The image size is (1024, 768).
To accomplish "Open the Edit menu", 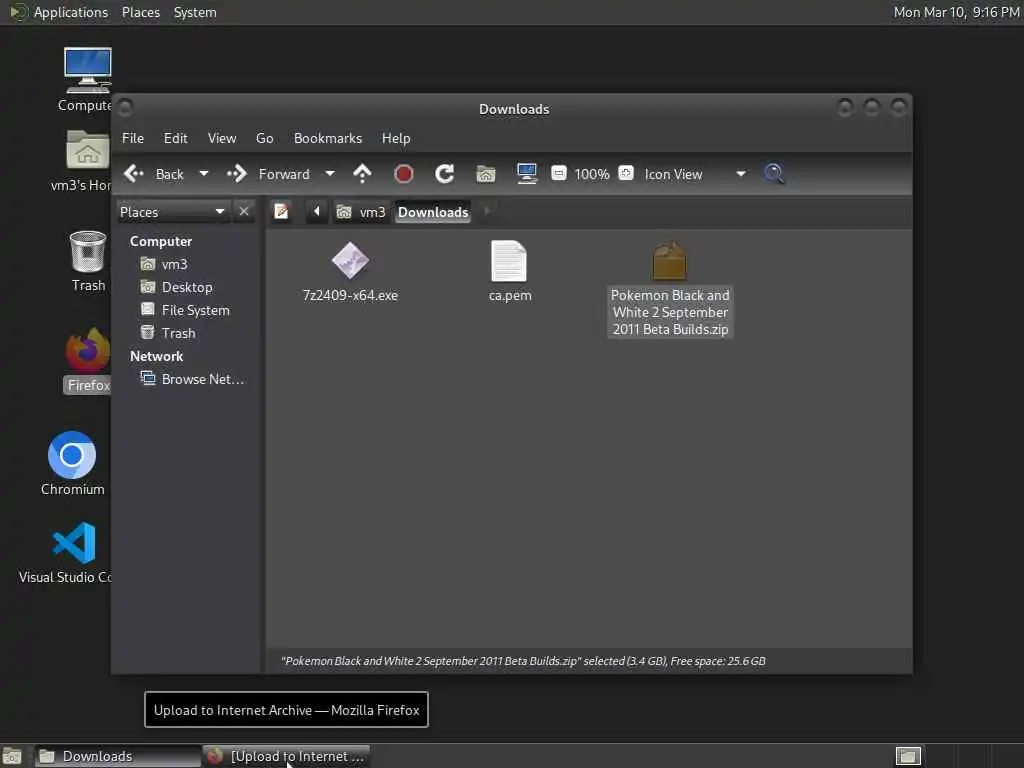I will click(175, 138).
